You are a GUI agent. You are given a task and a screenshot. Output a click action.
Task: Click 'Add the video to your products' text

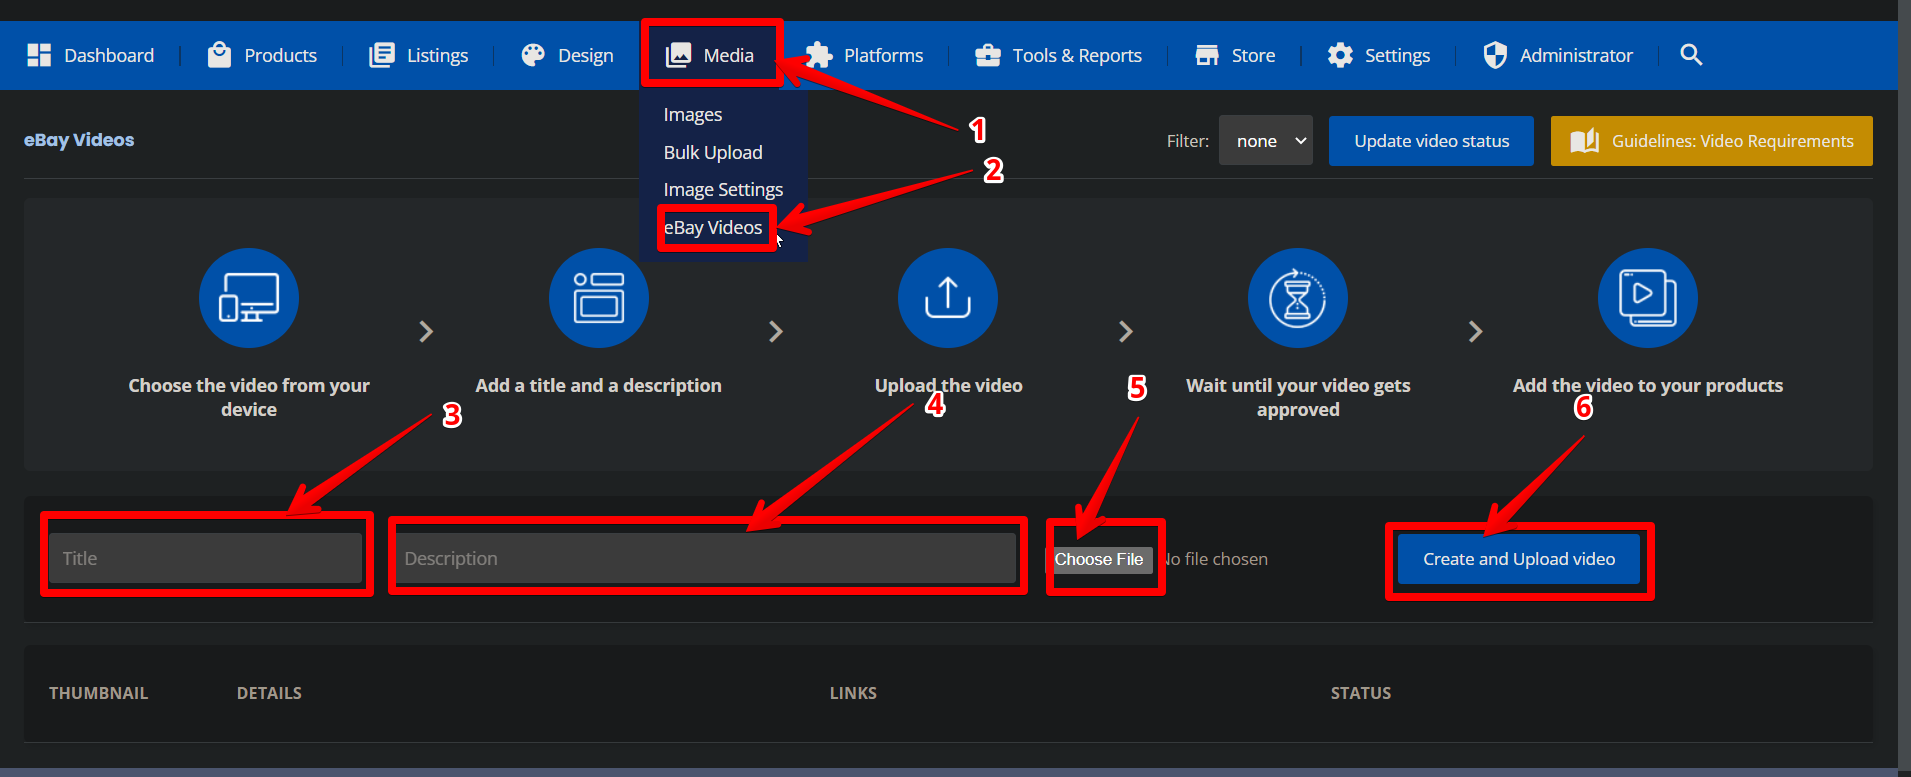(1648, 385)
